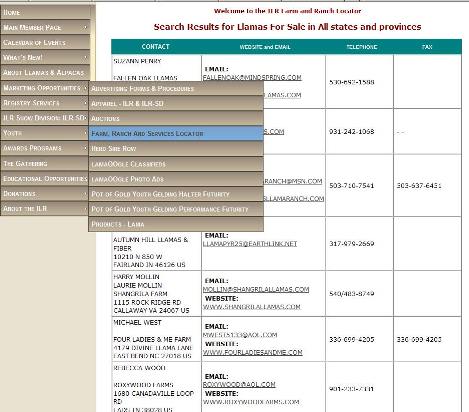Choose Herd Sire Row submenu entry
Viewport: 469px width, 412px height.
tap(176, 149)
